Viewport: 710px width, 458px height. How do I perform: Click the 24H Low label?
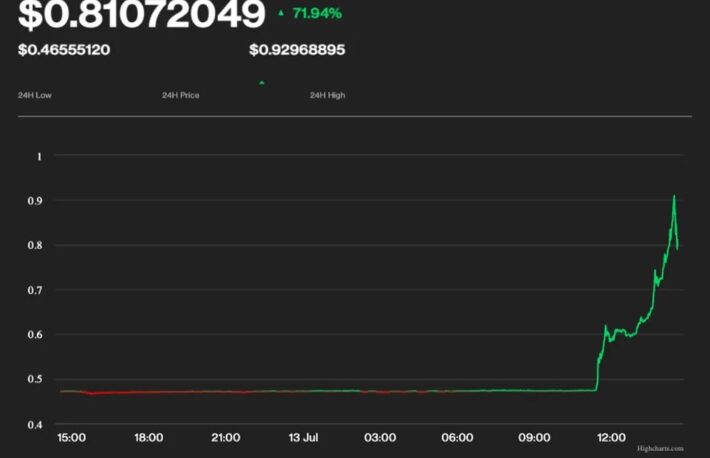point(34,95)
